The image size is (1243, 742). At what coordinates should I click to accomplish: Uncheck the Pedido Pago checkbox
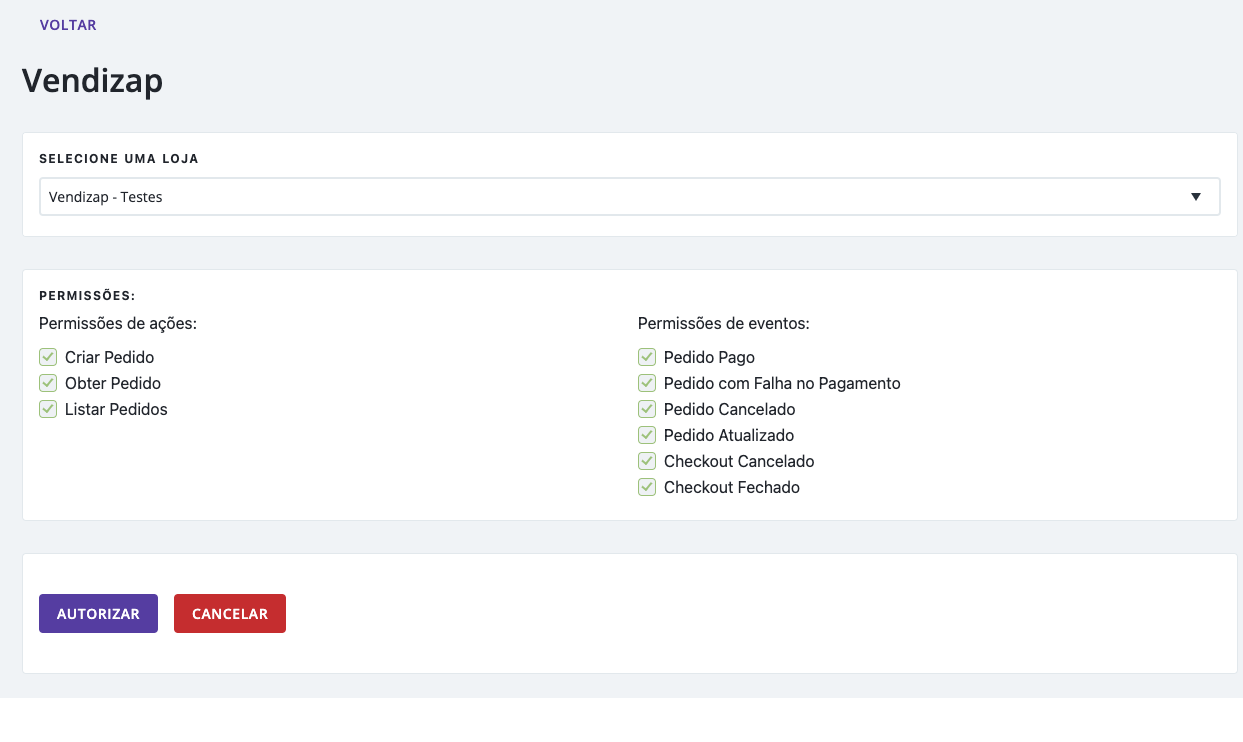[x=647, y=357]
